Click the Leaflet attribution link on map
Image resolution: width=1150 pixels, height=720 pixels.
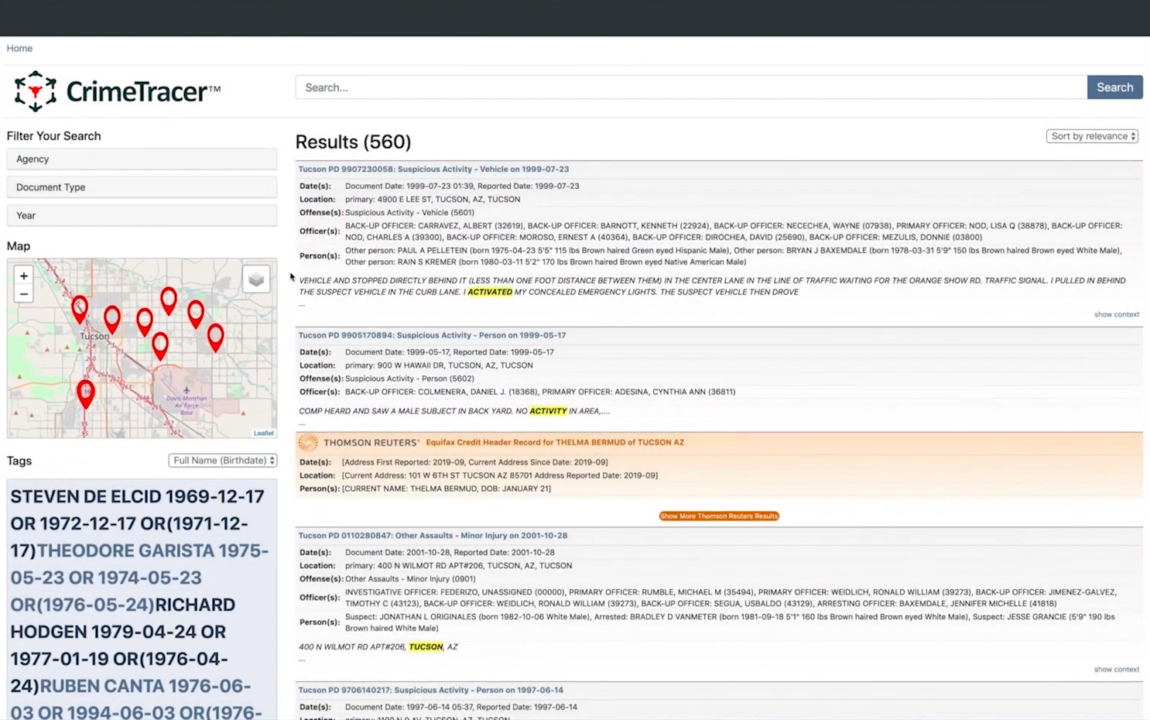coord(263,433)
